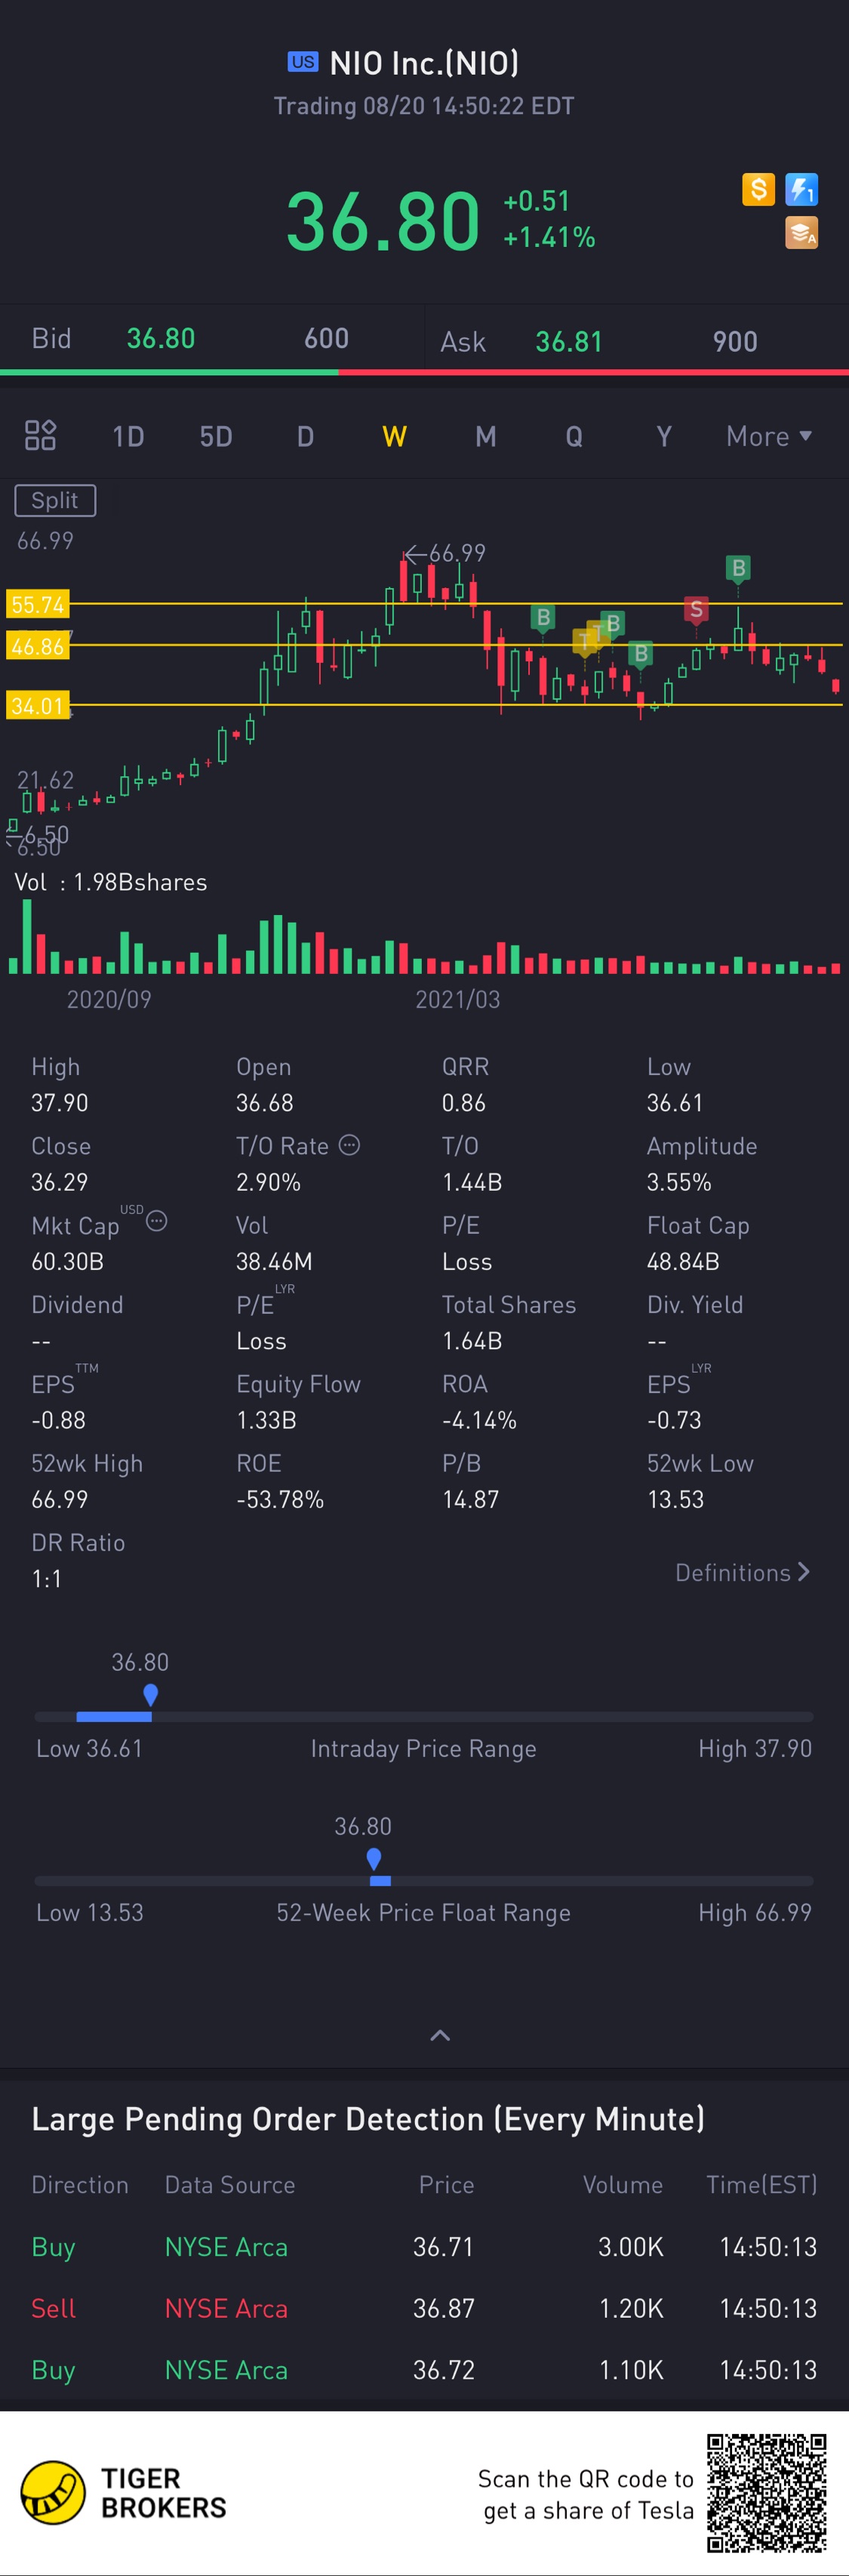Tap the Vol 1.98Bshares label
Image resolution: width=849 pixels, height=2576 pixels.
pos(111,882)
